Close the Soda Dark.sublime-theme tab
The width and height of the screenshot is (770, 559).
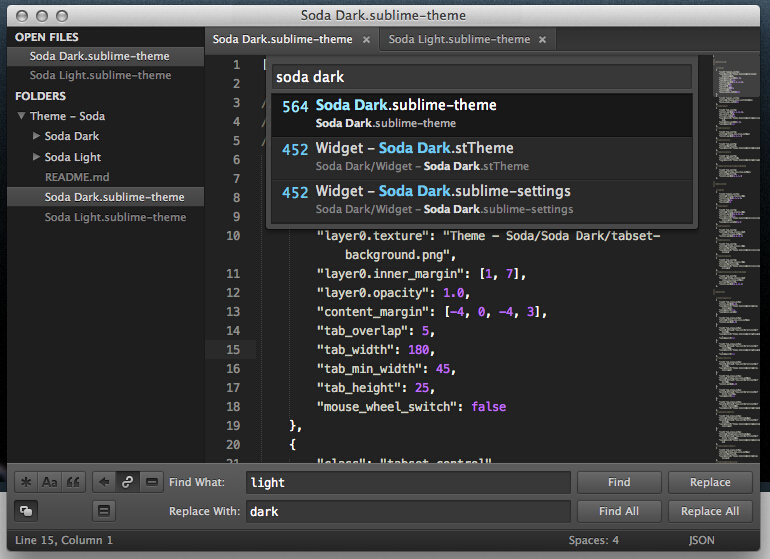coord(366,40)
